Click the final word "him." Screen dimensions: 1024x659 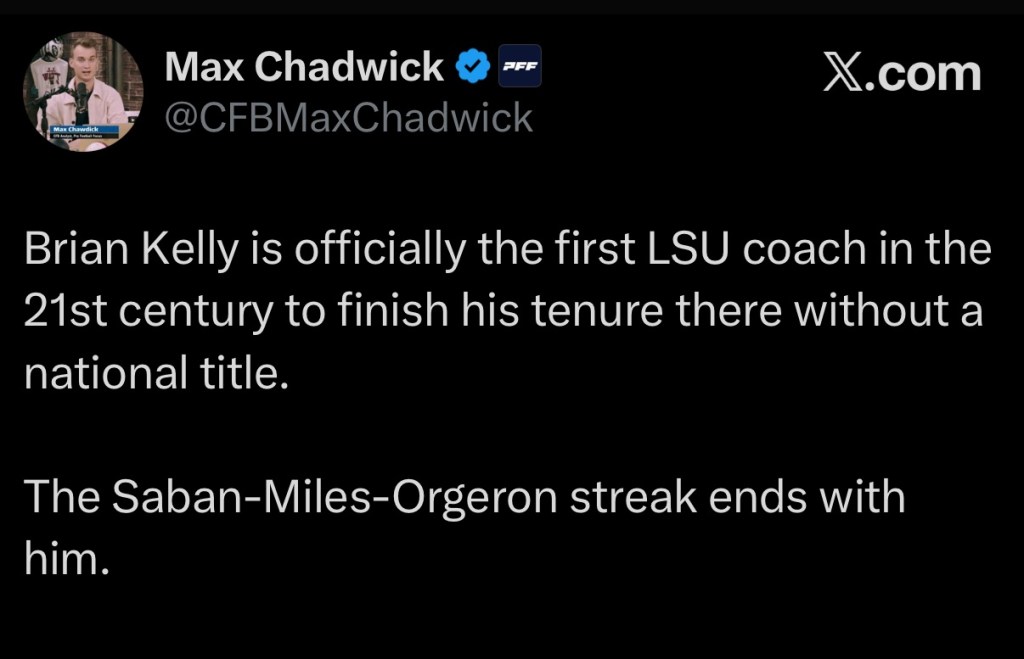(x=65, y=558)
